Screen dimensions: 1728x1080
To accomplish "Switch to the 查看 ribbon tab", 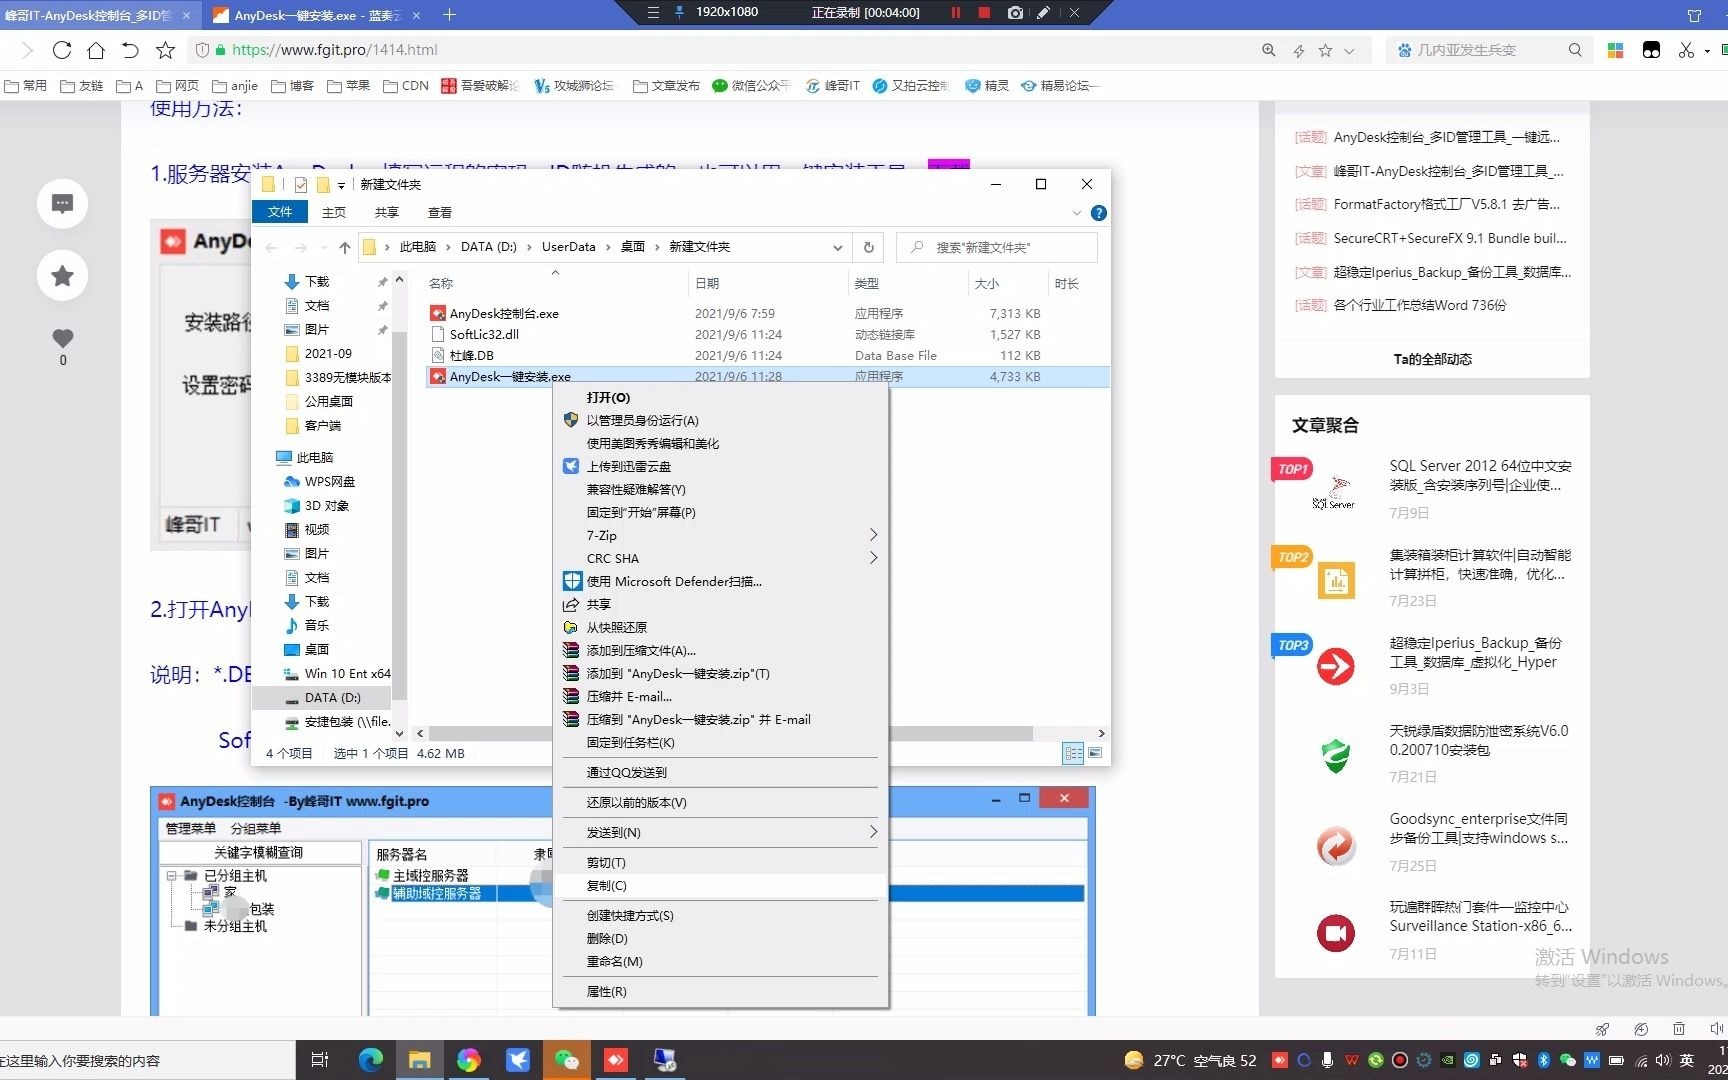I will point(440,212).
